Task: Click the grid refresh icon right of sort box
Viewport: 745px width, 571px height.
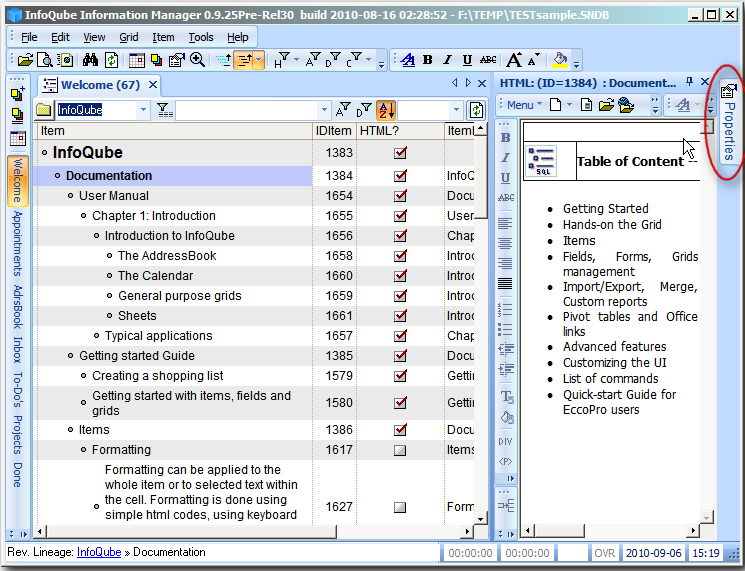Action: tap(476, 110)
